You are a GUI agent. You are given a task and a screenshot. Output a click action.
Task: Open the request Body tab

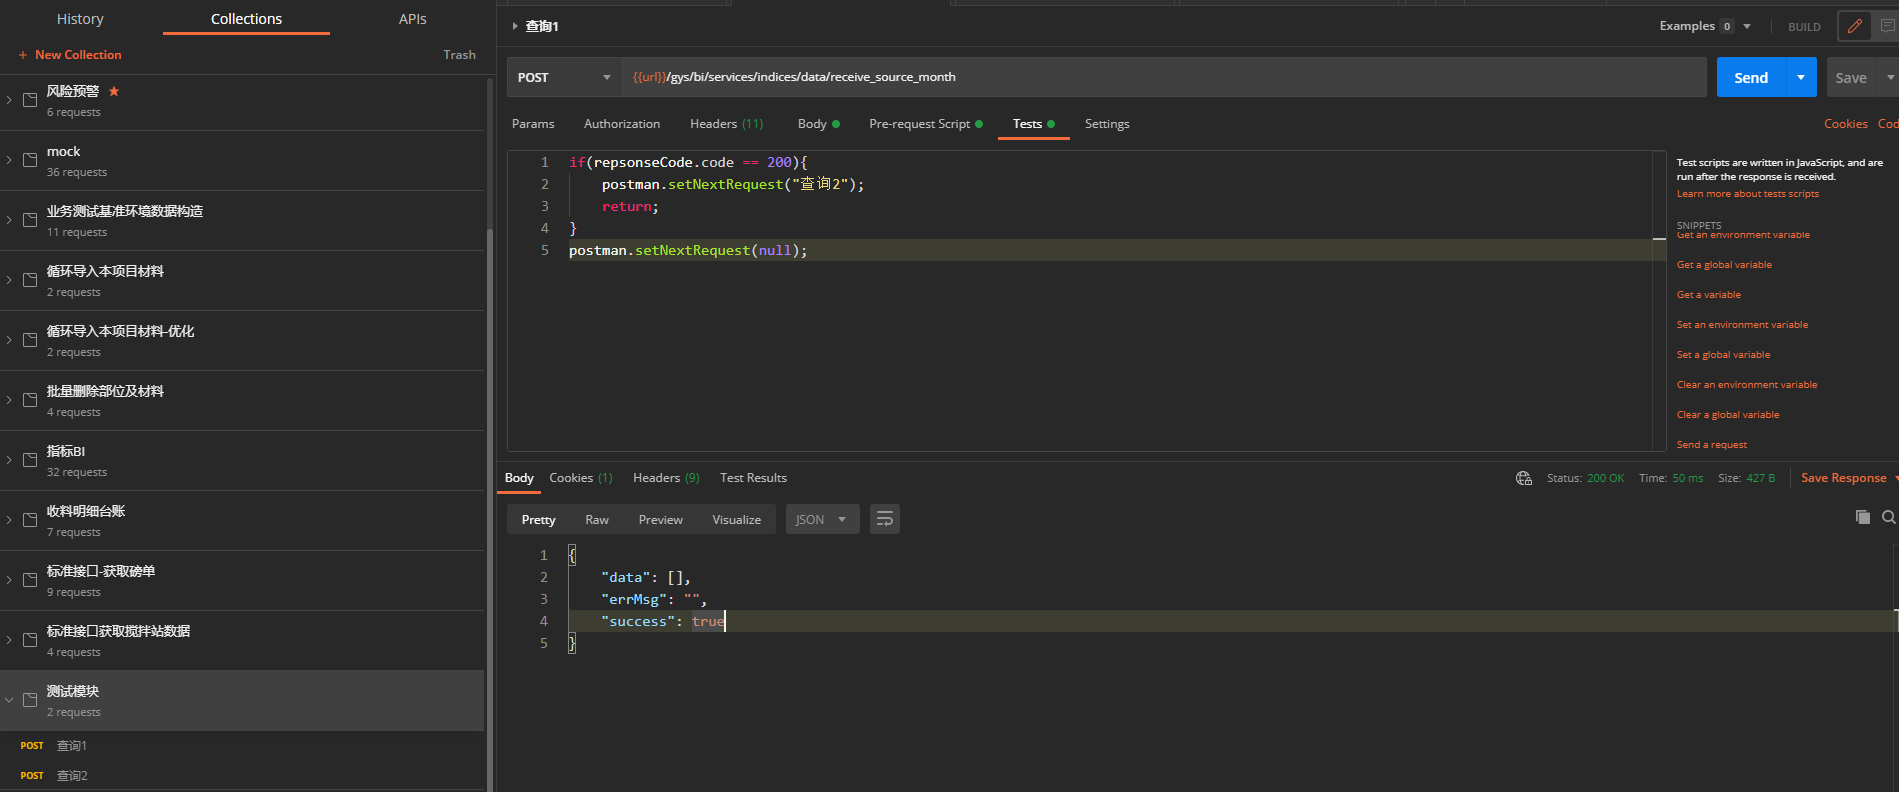pyautogui.click(x=818, y=124)
